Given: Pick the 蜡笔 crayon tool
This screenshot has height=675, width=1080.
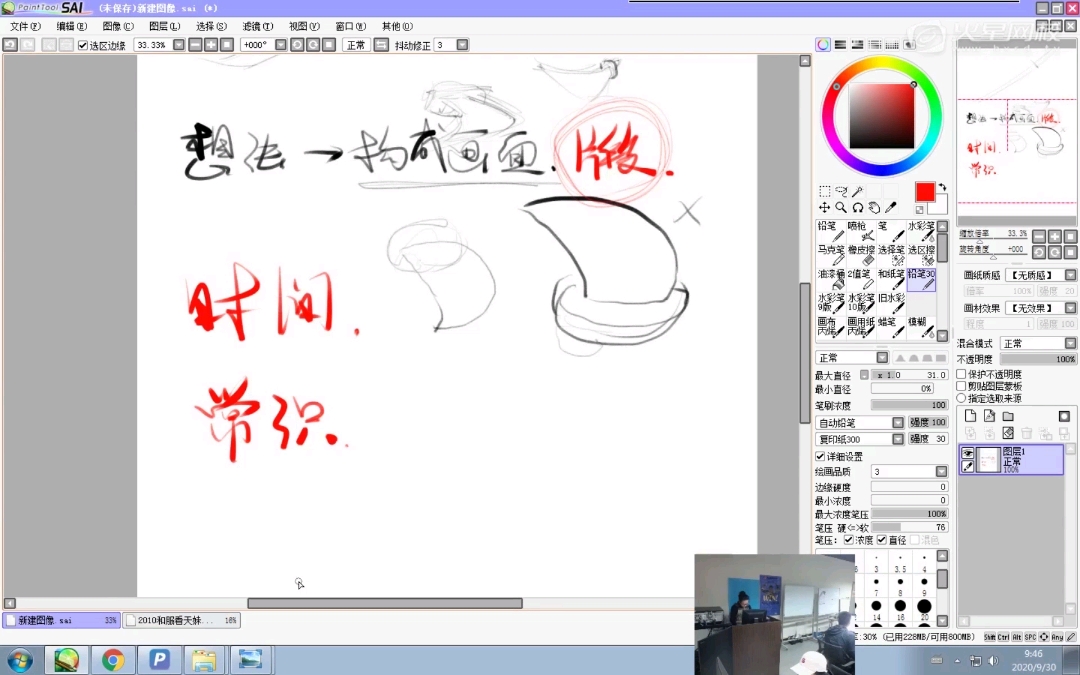Looking at the screenshot, I should [x=891, y=326].
